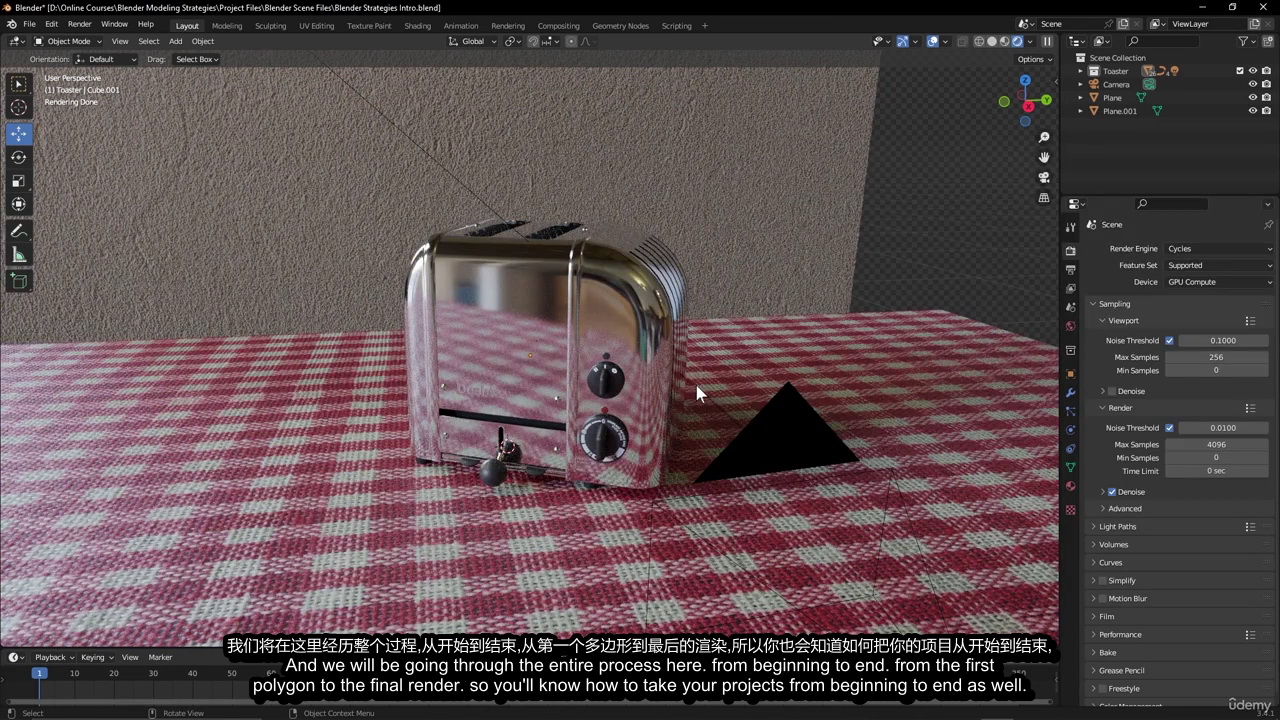Image resolution: width=1280 pixels, height=720 pixels.
Task: Enable the Simplify checkbox
Action: 1102,581
